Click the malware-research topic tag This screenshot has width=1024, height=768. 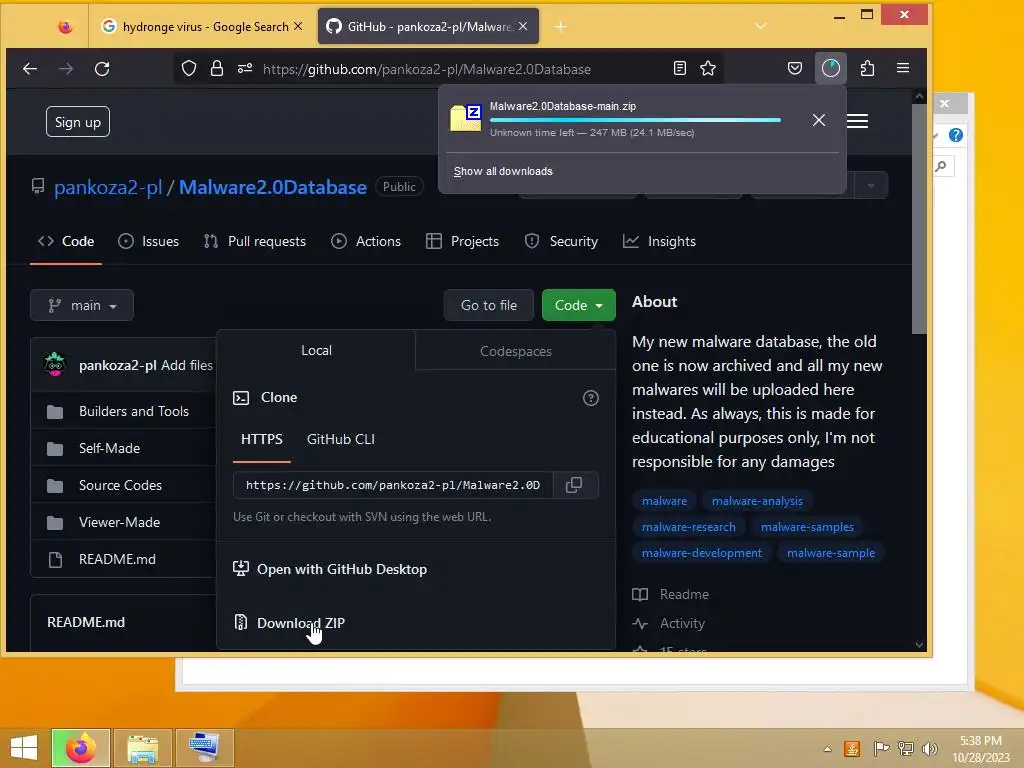click(688, 527)
